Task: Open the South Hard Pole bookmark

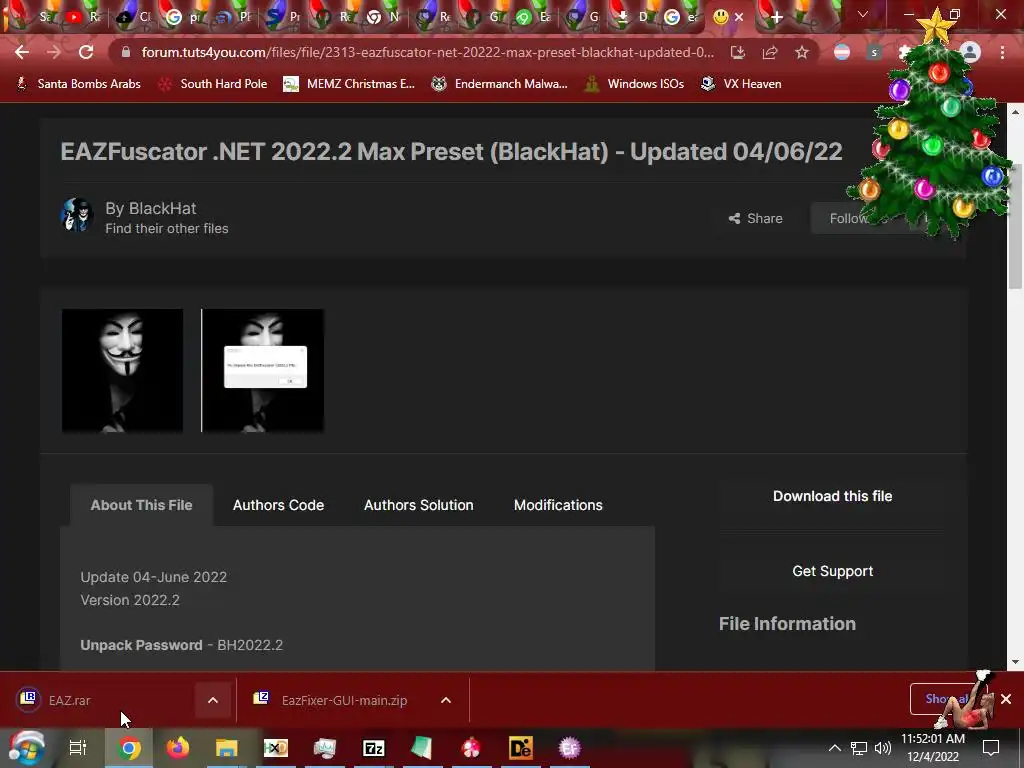Action: (x=213, y=84)
